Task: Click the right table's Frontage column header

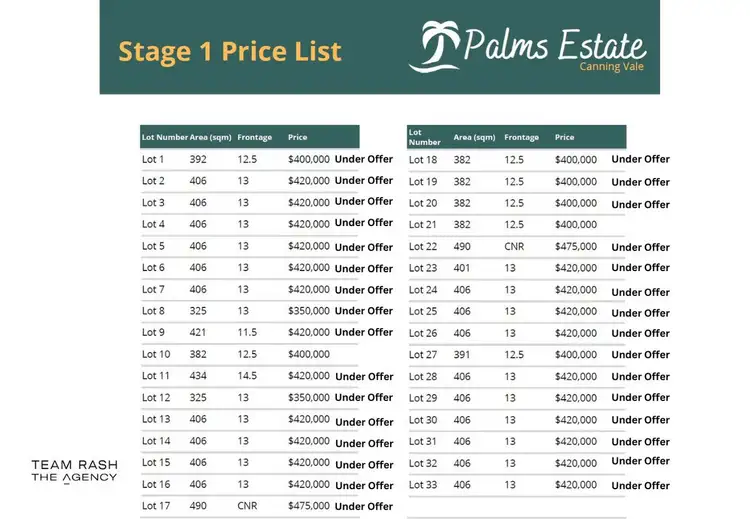Action: (521, 137)
